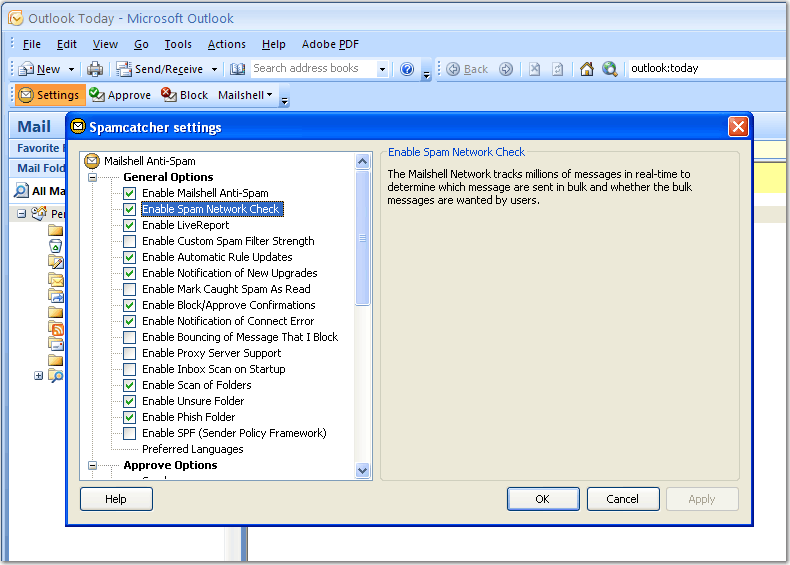790x565 pixels.
Task: Click the Approve icon in the Mailshell toolbar
Action: click(97, 95)
